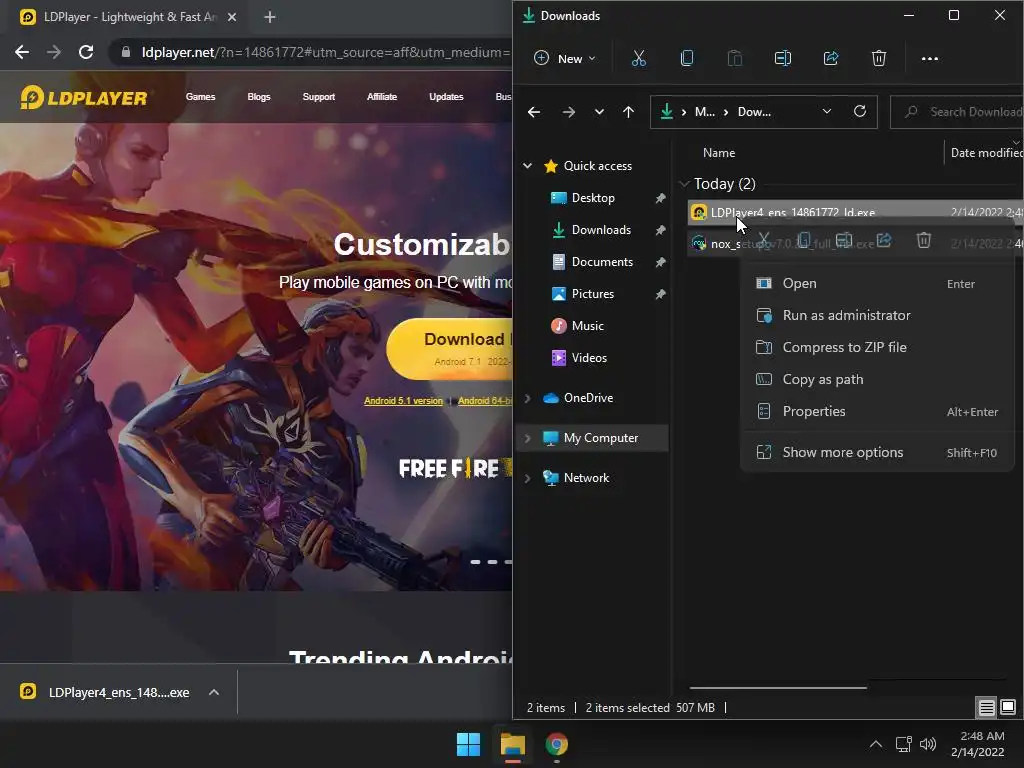
Task: Click Games in LDPlayer nav menu
Action: coord(200,97)
